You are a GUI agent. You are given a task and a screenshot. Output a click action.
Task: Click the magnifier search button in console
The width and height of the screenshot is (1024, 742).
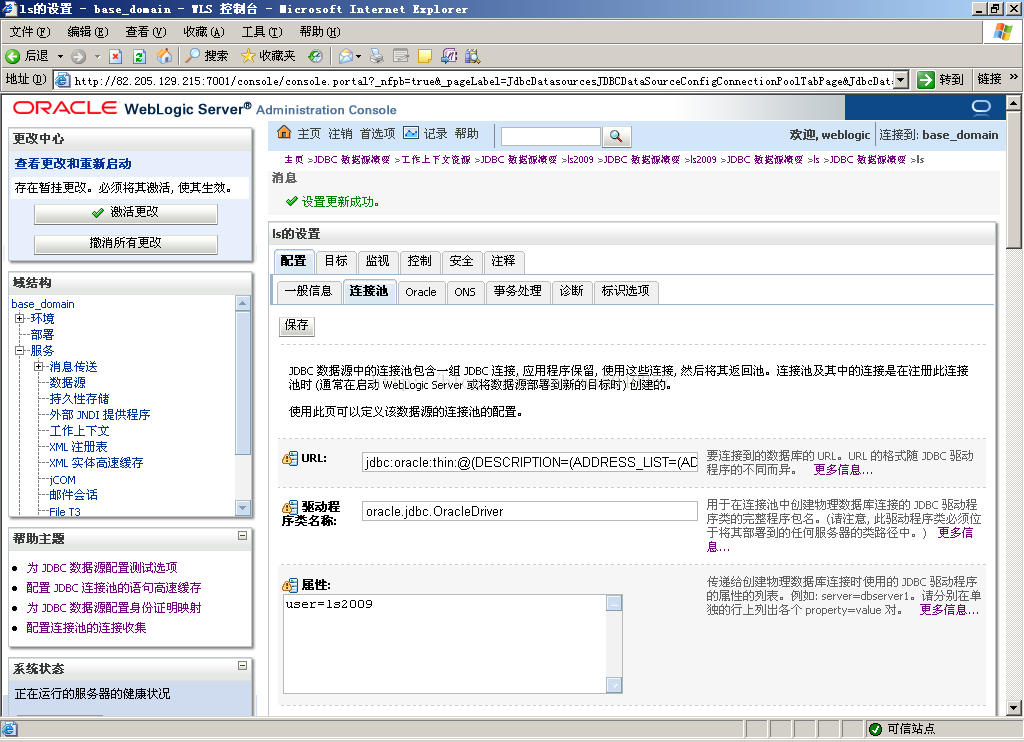617,136
